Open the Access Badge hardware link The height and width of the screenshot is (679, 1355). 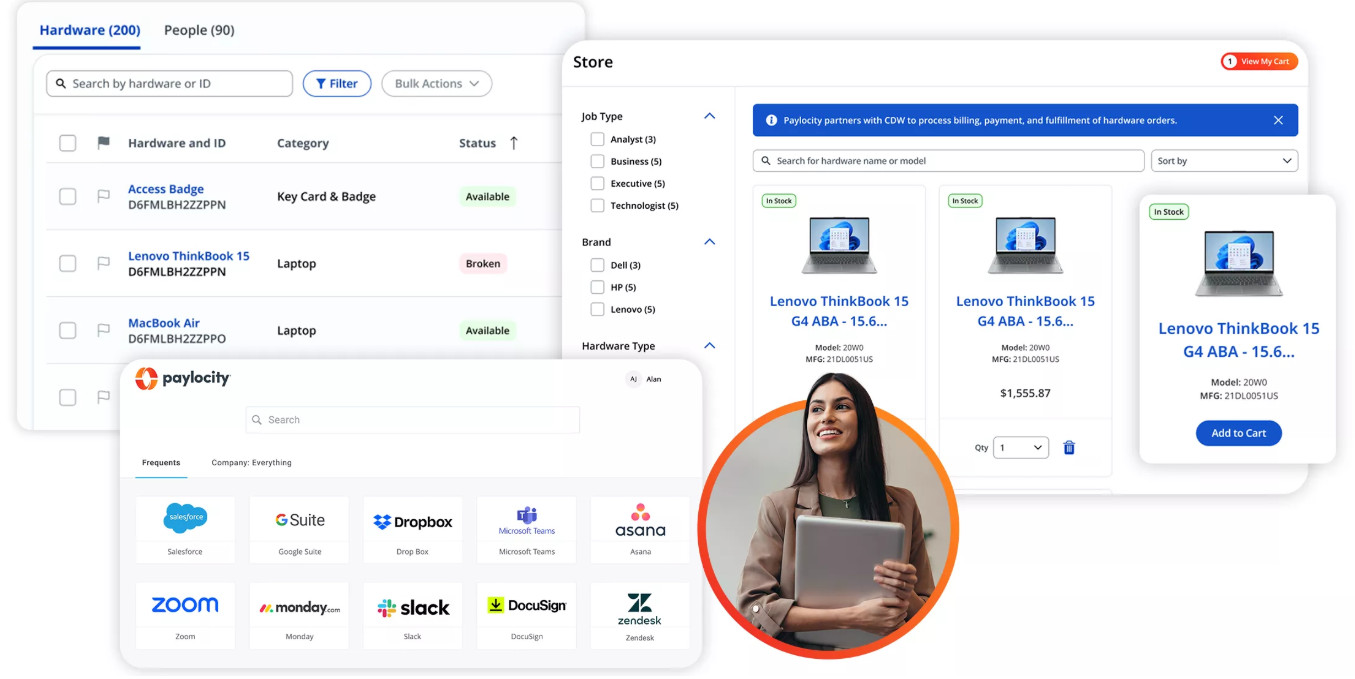click(x=166, y=189)
